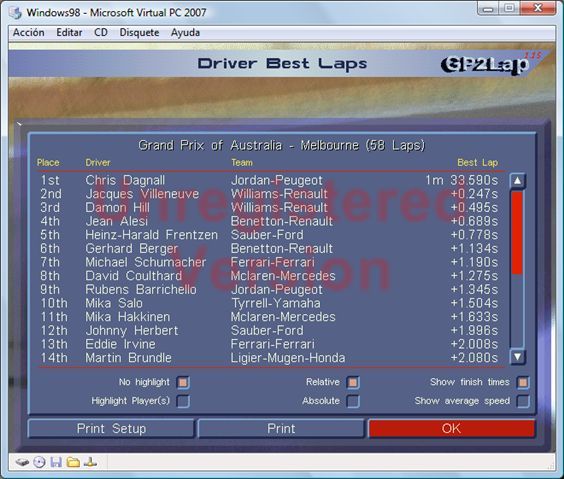The width and height of the screenshot is (564, 479).
Task: Click the scroll down arrow button
Action: click(517, 357)
